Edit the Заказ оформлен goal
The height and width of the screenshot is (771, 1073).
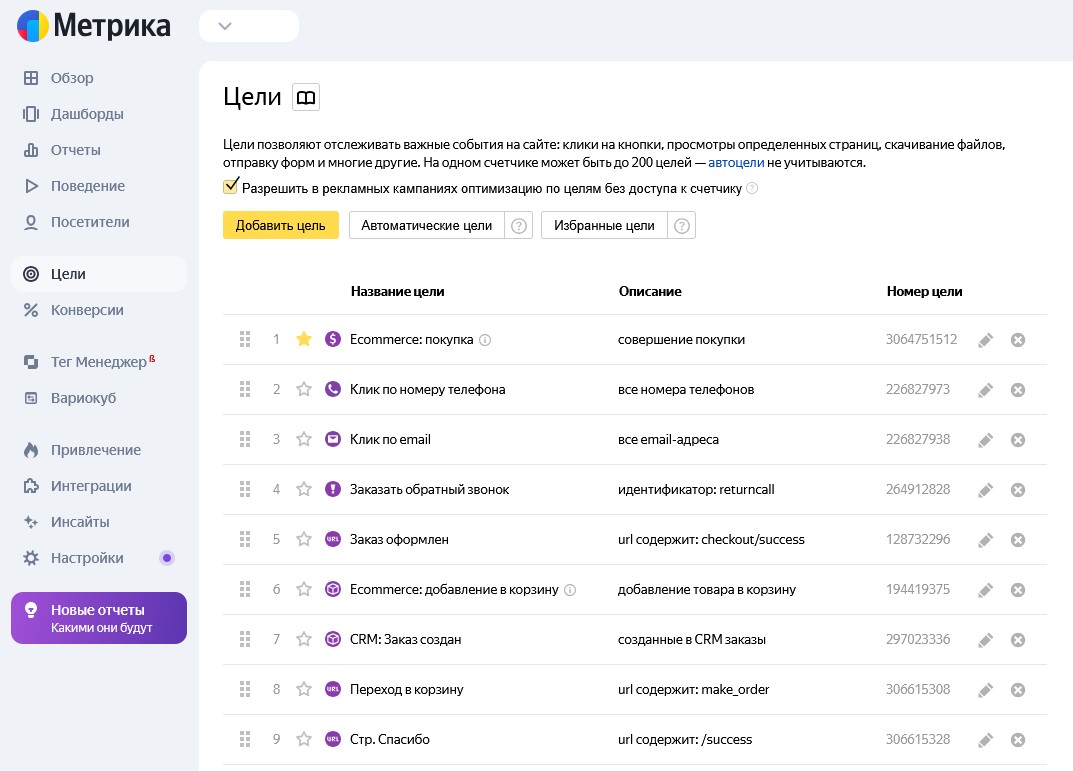click(985, 540)
